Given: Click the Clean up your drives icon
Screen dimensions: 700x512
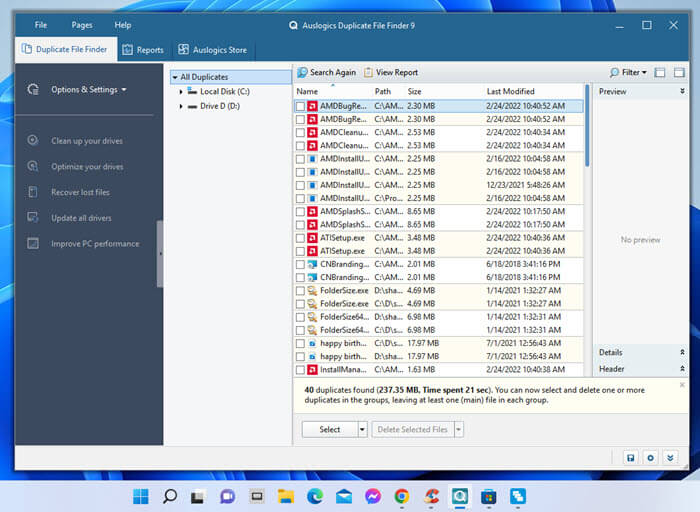Looking at the screenshot, I should 33,140.
